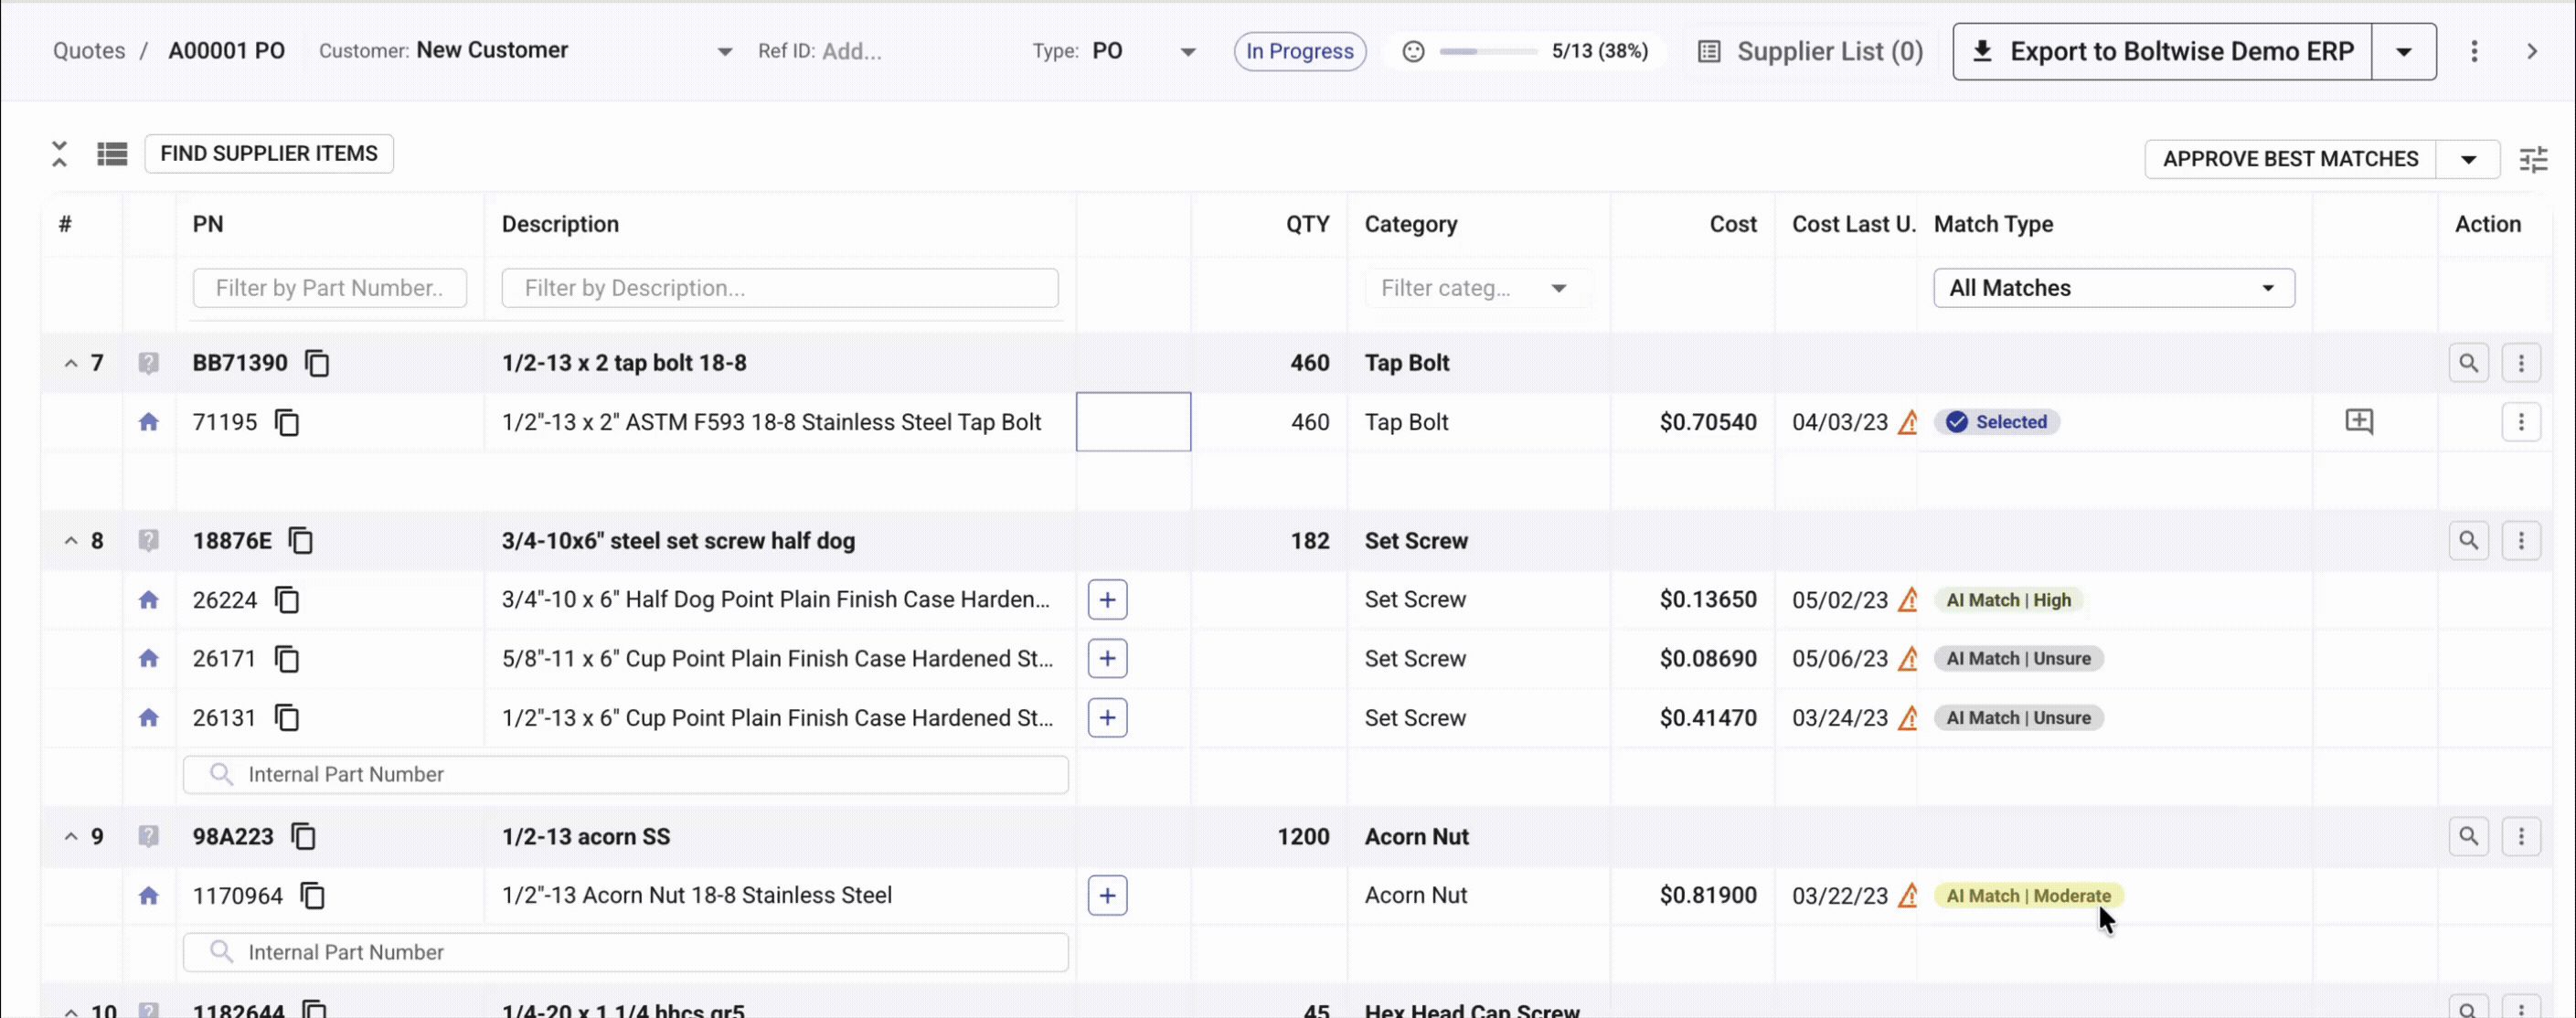The width and height of the screenshot is (2576, 1018).
Task: Open Supplier List (0) tab
Action: click(1811, 51)
